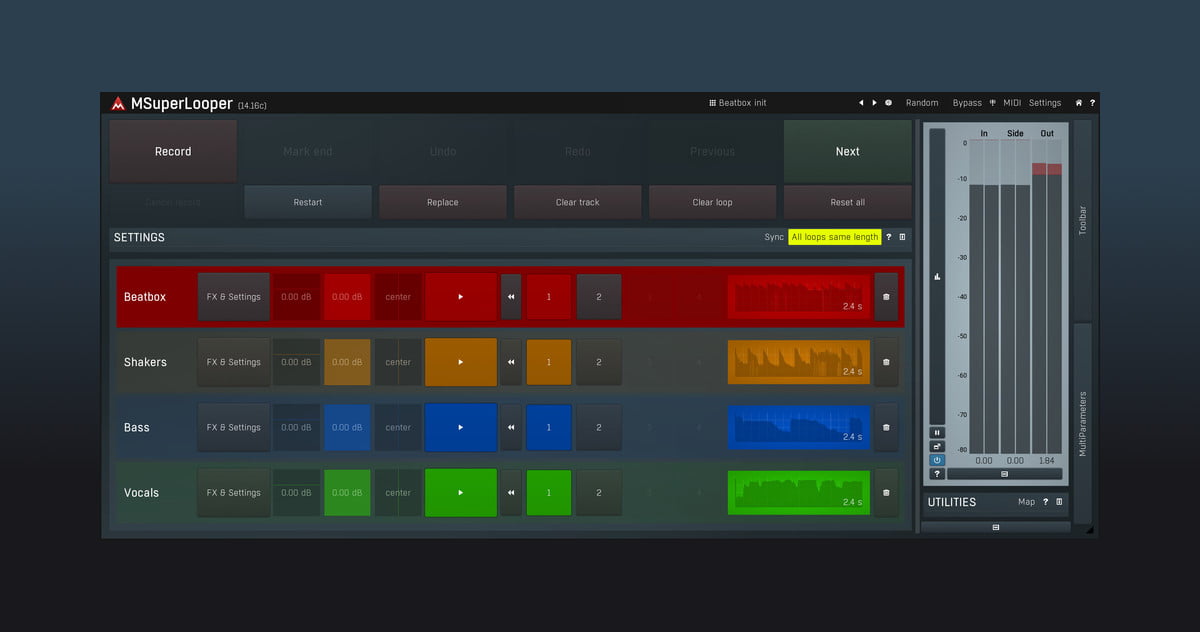This screenshot has height=632, width=1200.
Task: Toggle Bypass in the top bar
Action: coord(966,103)
